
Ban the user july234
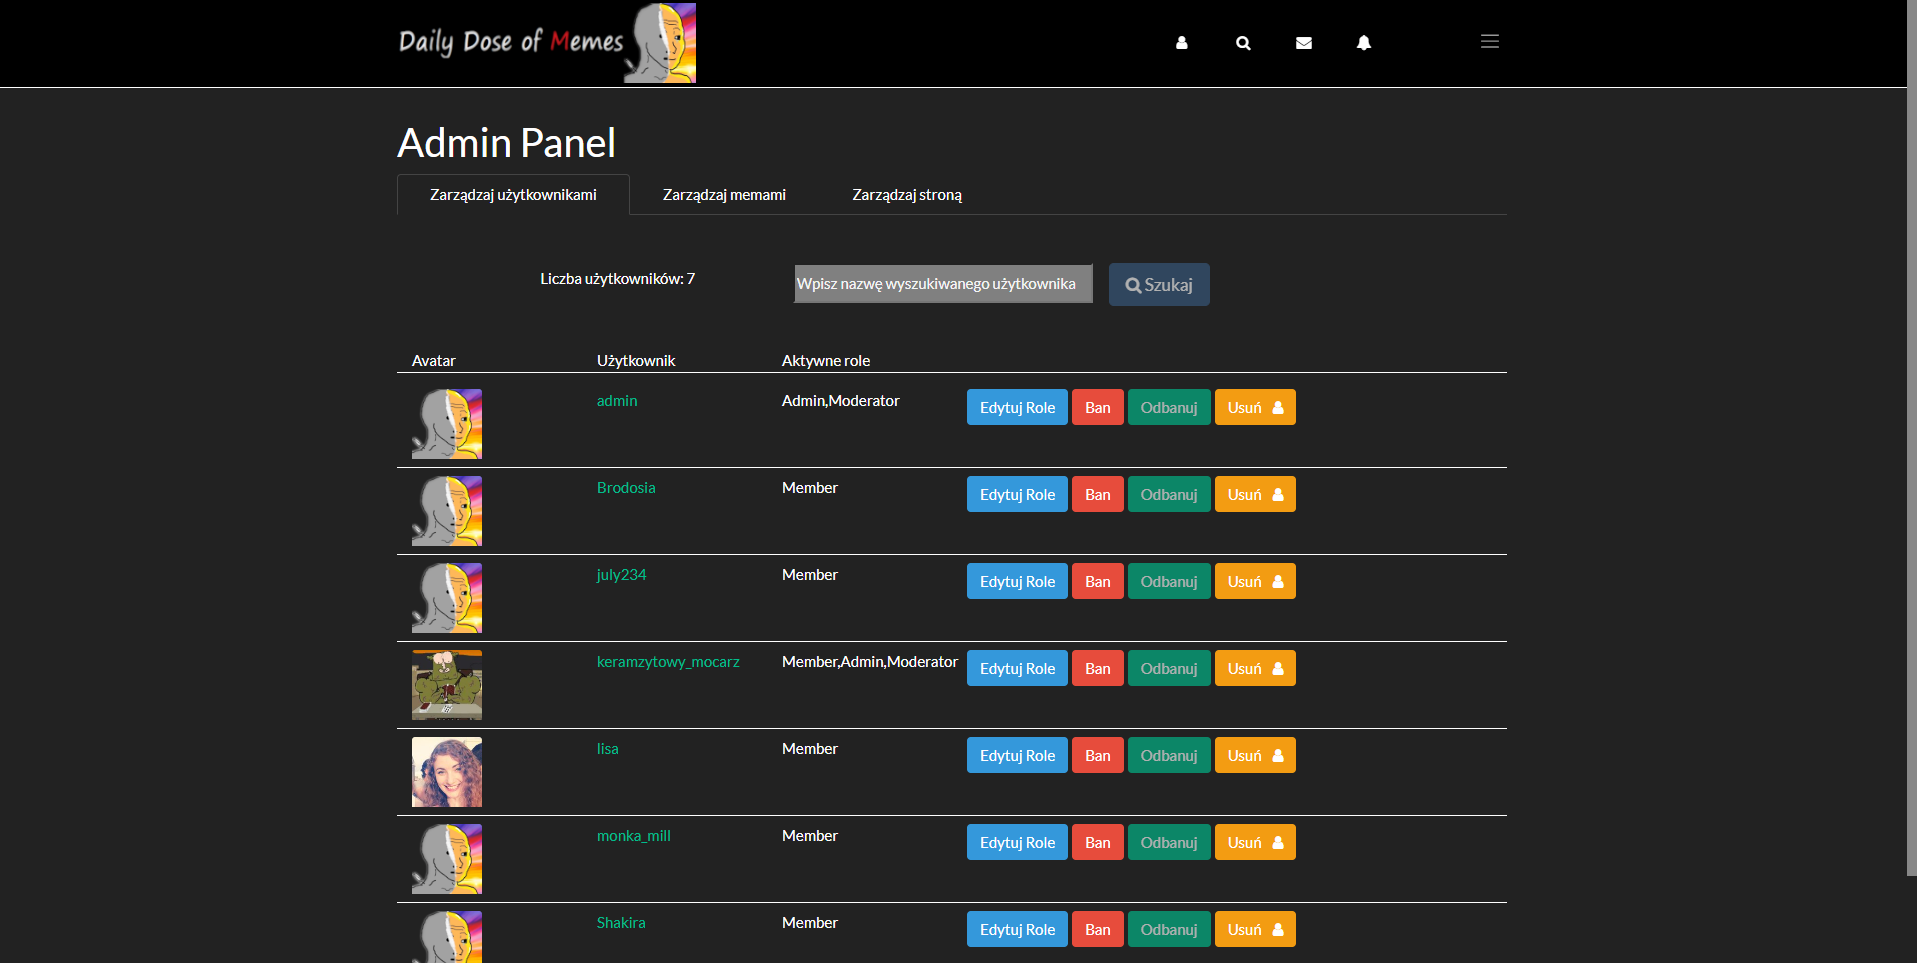coord(1097,581)
